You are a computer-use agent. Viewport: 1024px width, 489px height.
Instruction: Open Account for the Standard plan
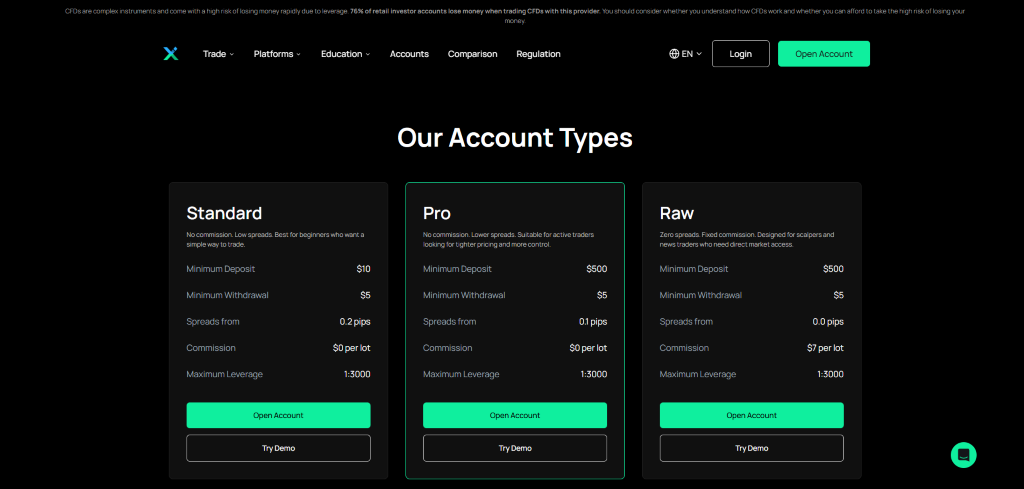tap(278, 415)
